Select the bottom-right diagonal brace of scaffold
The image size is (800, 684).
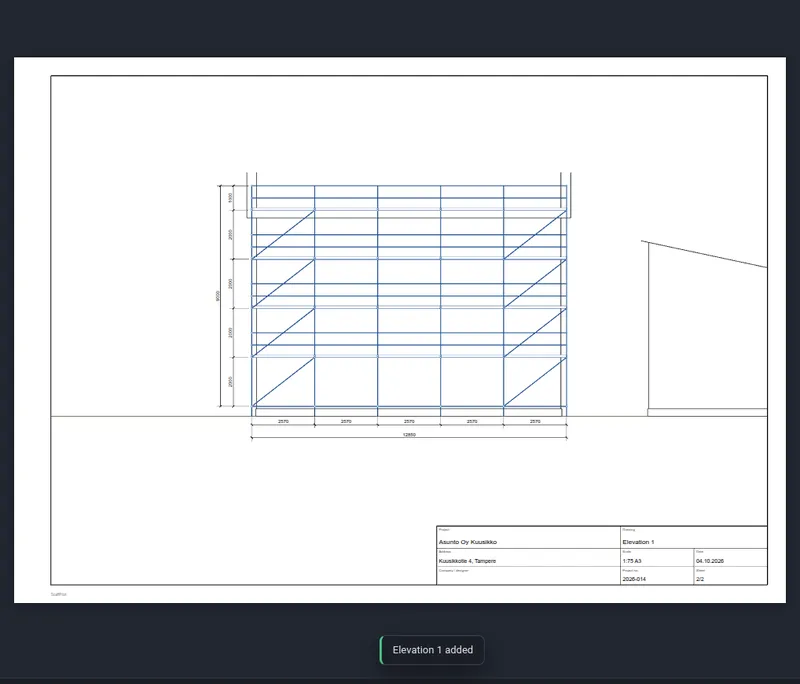pos(535,382)
